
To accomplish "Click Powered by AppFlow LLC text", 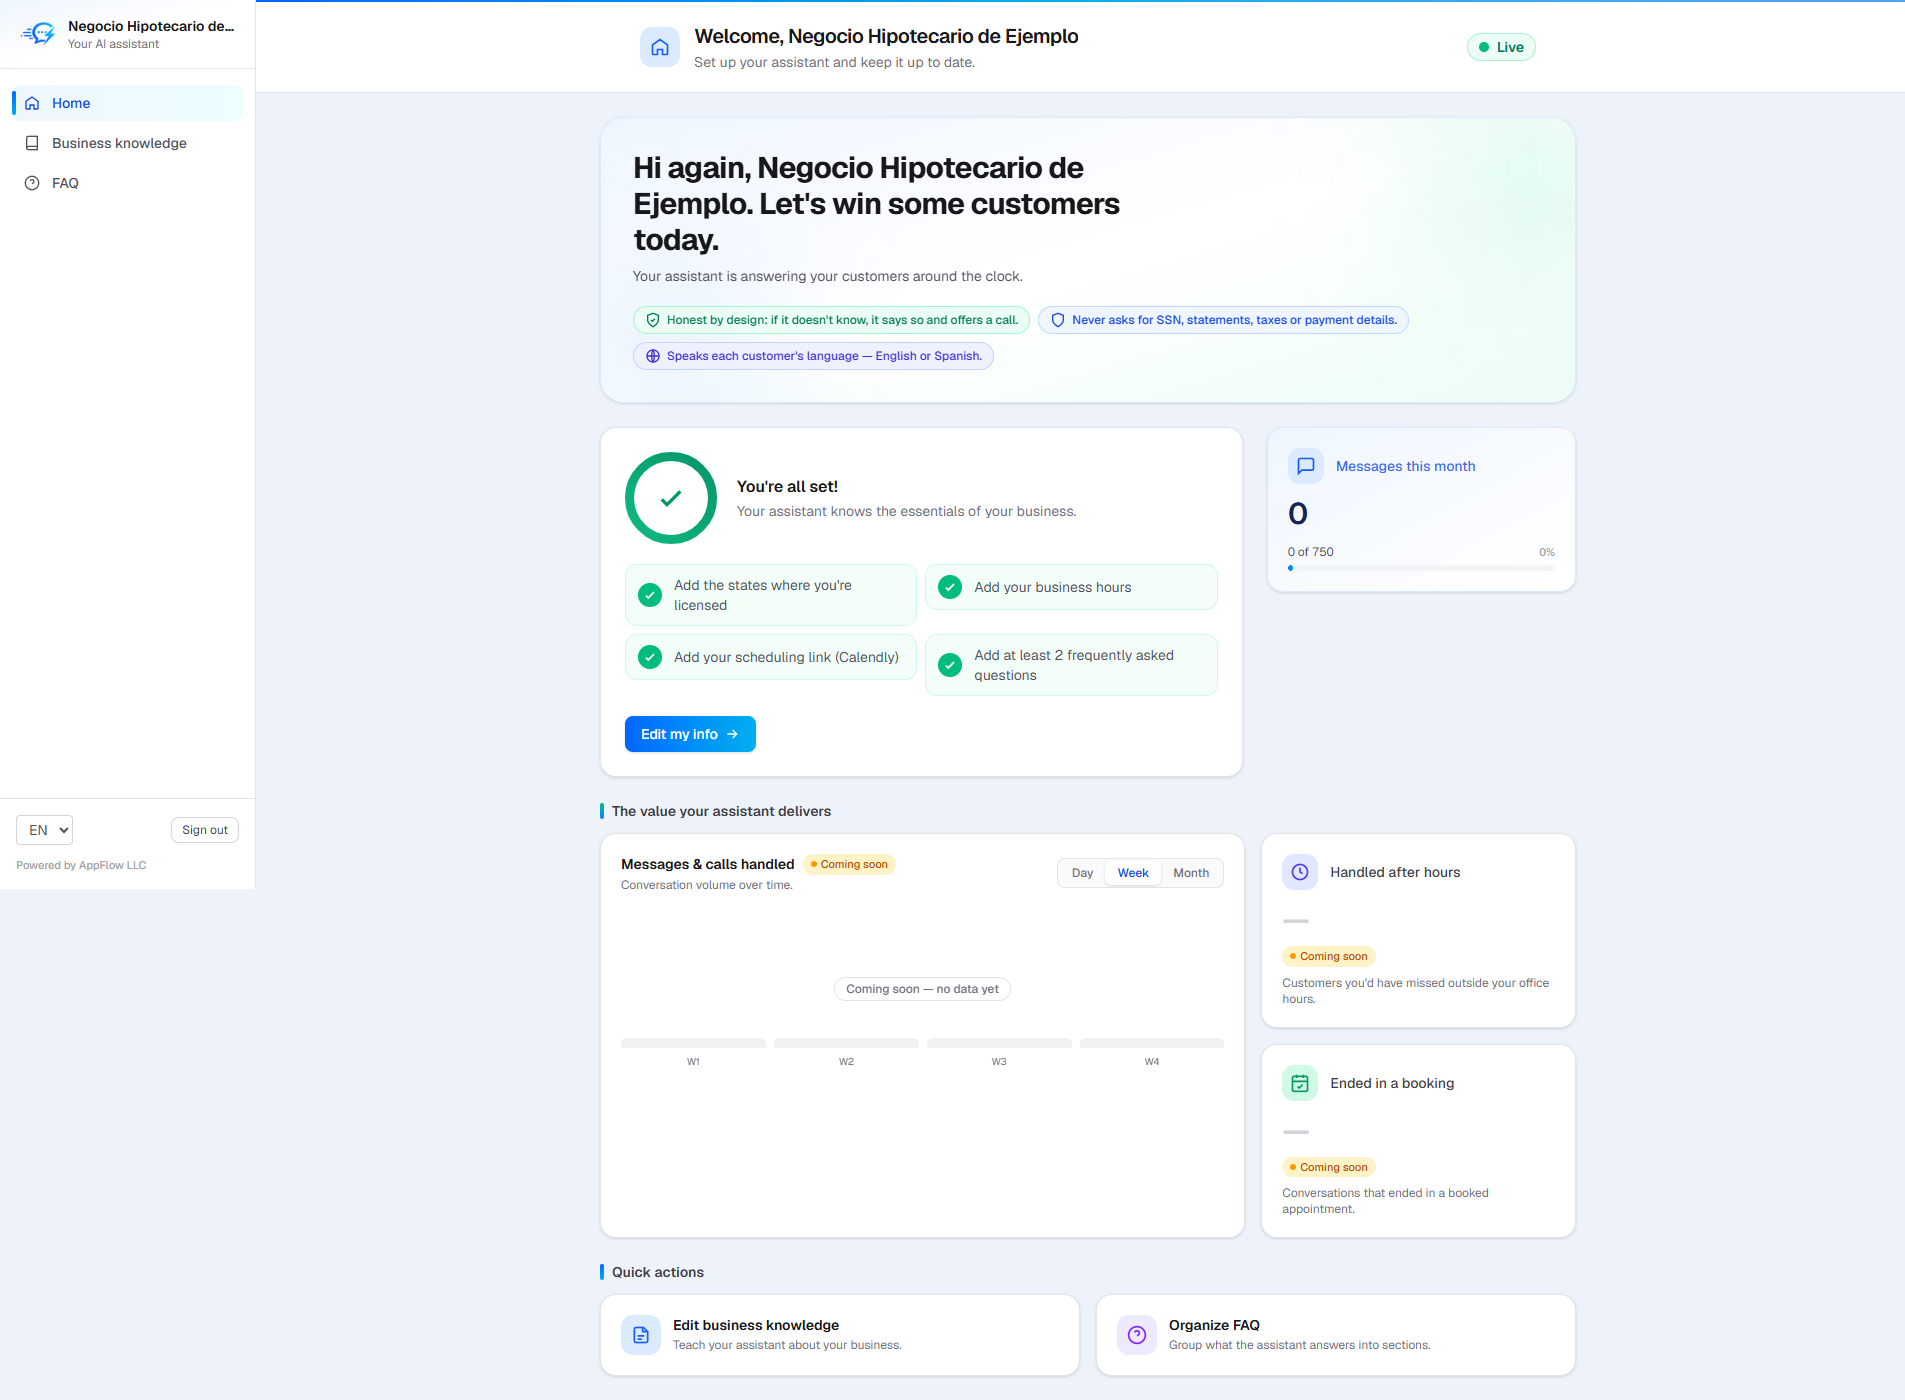I will [x=81, y=865].
